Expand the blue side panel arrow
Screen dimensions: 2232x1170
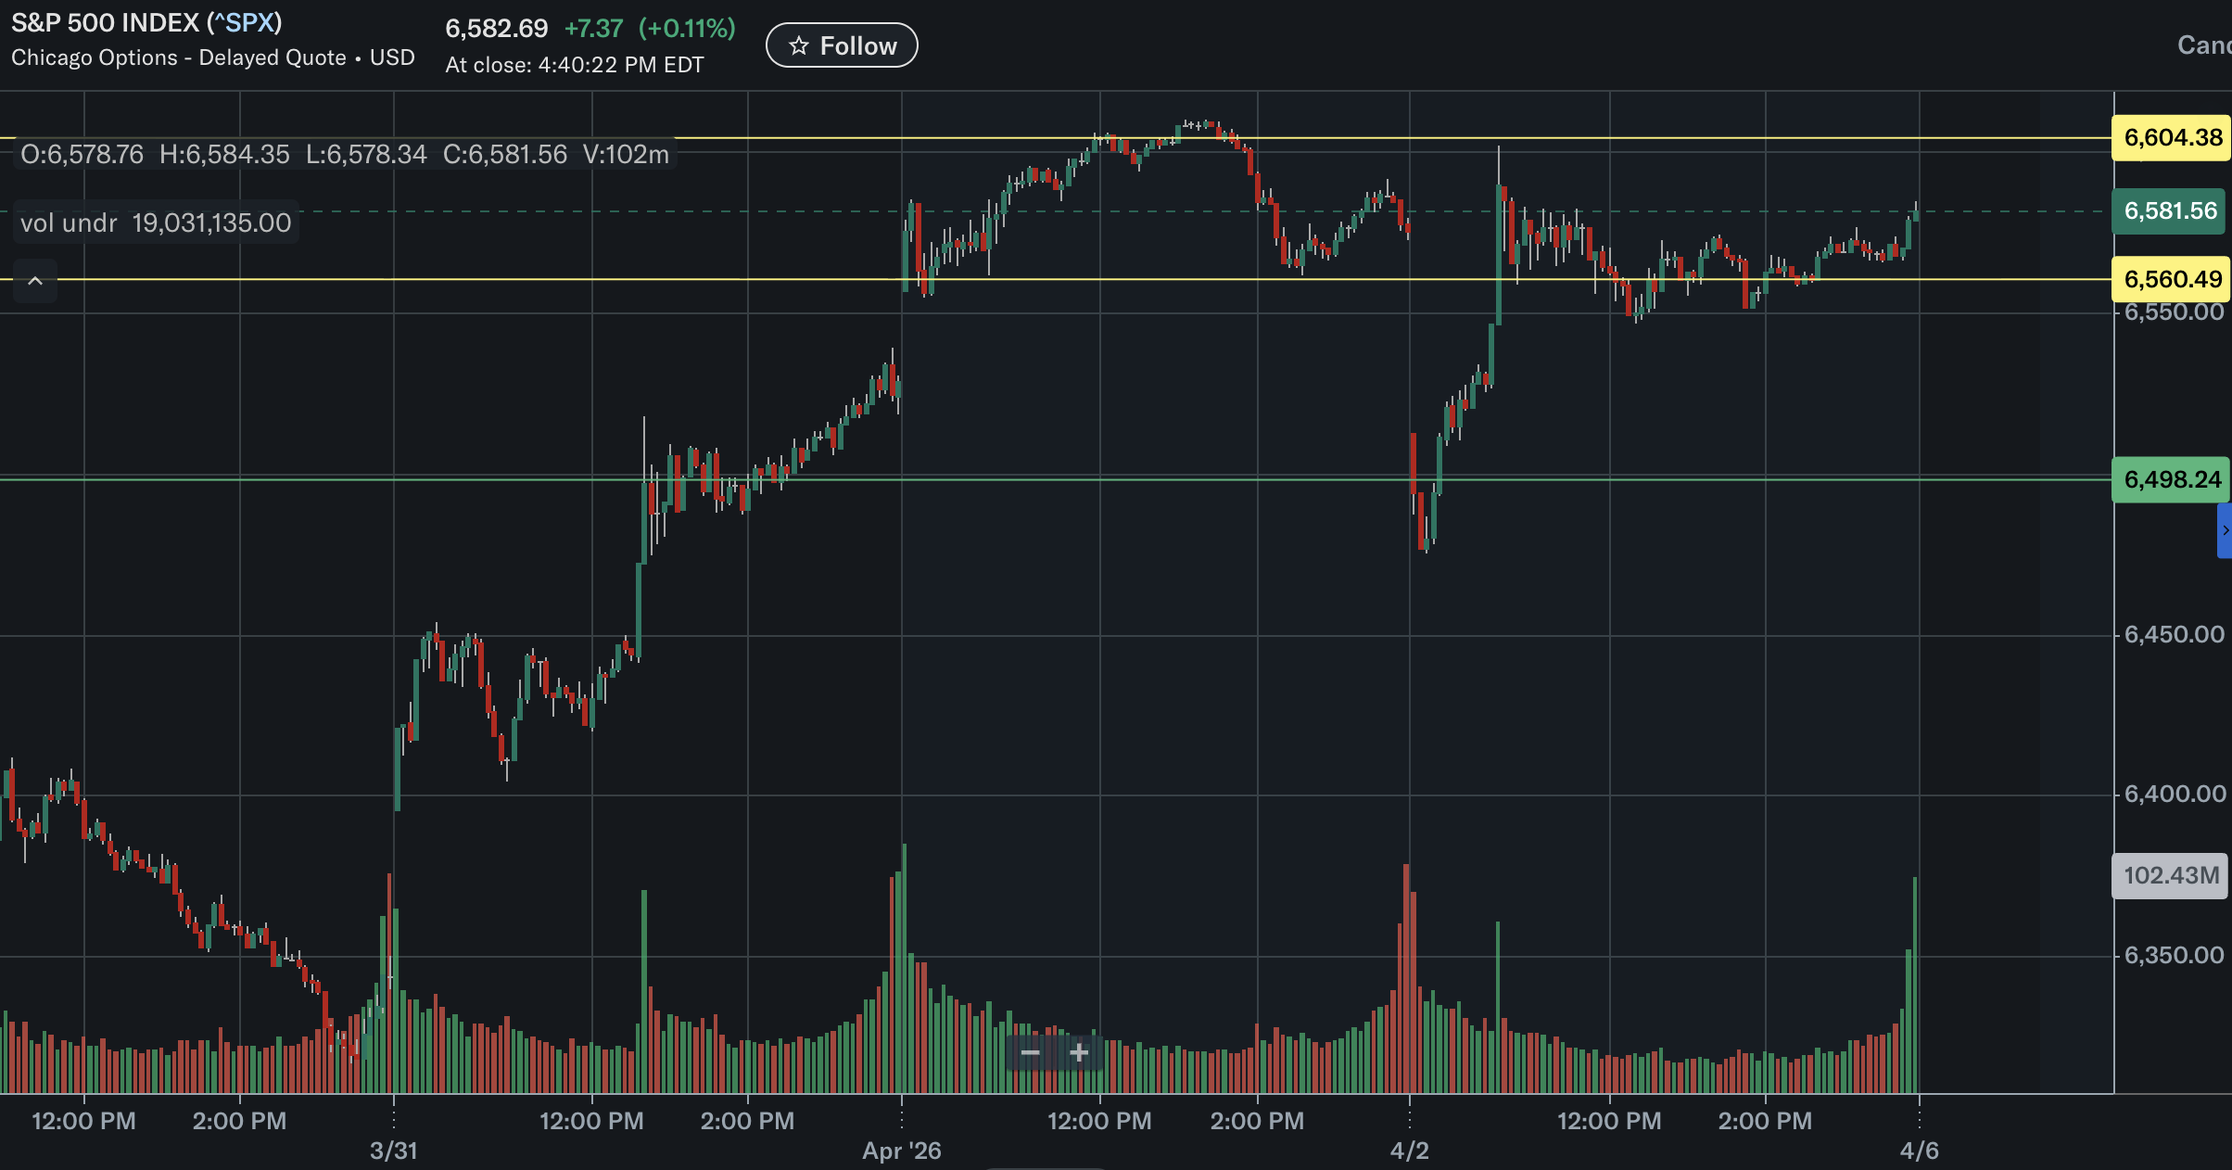(x=2224, y=530)
